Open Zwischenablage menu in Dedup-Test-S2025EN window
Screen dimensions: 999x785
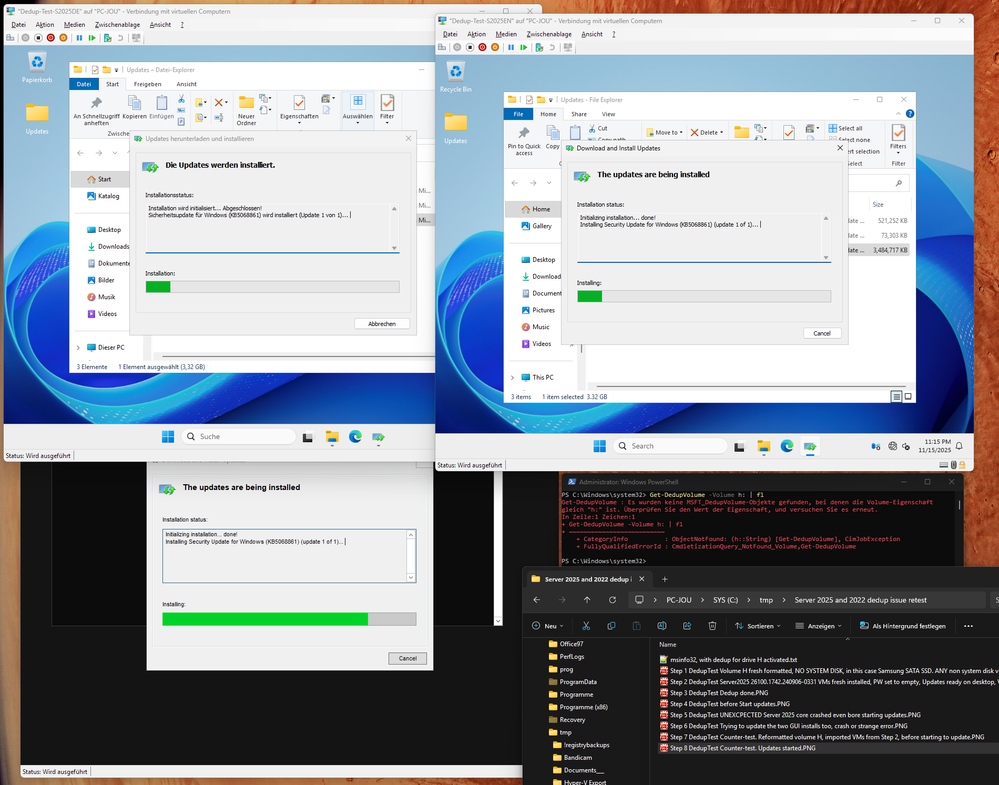click(x=549, y=34)
